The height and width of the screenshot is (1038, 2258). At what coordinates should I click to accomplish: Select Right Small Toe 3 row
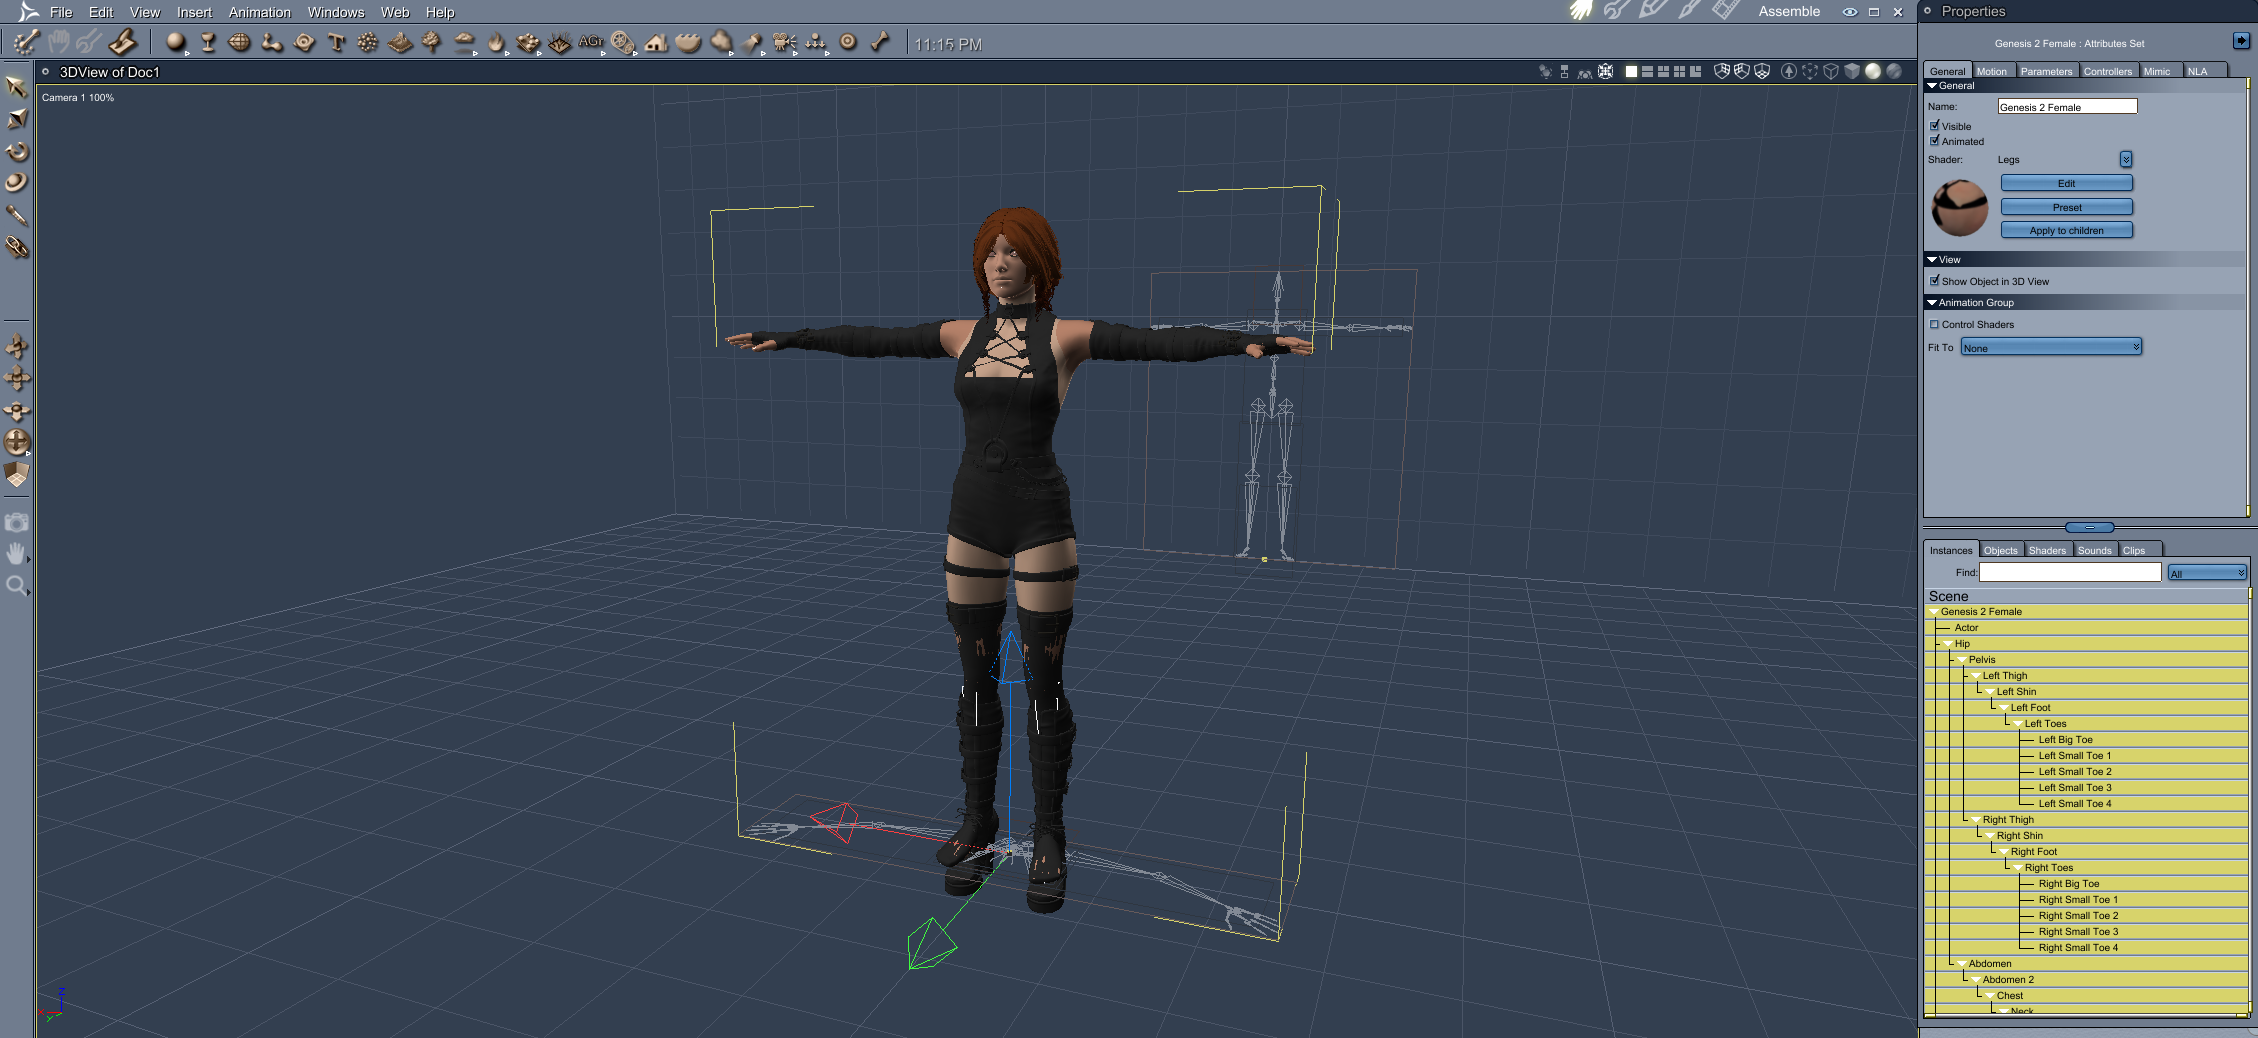coord(2086,932)
